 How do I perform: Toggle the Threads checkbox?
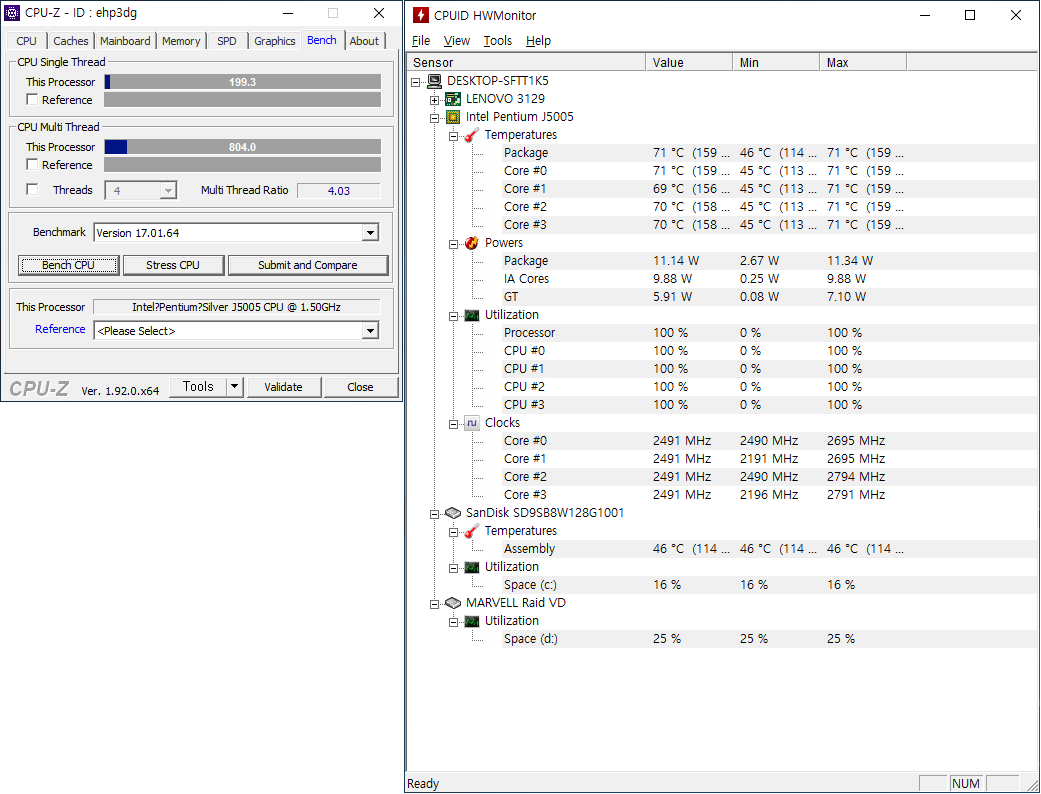pos(32,189)
